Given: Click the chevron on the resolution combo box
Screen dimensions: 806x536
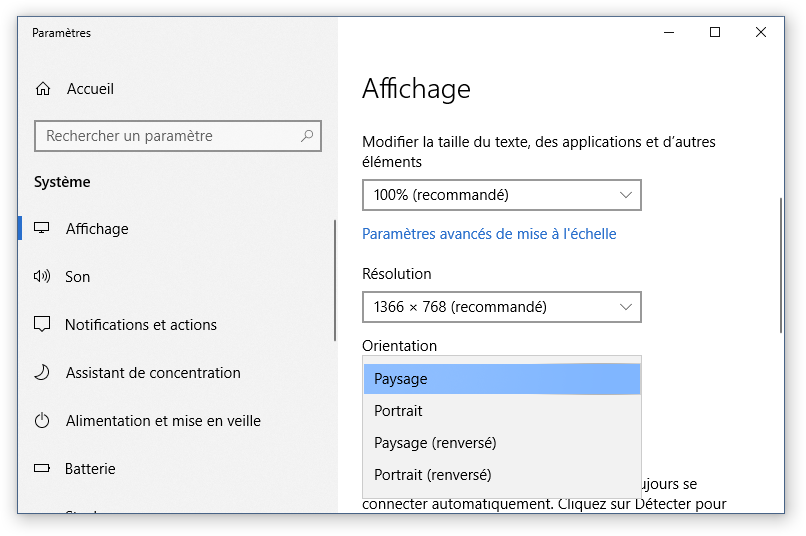Looking at the screenshot, I should (626, 307).
